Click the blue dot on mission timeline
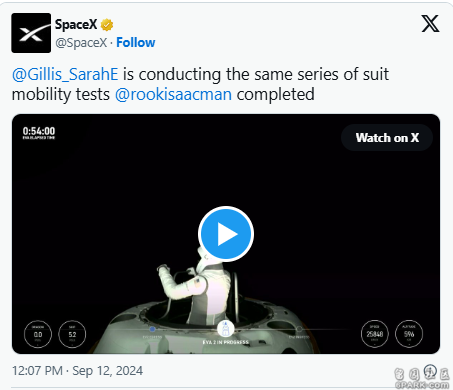The image size is (453, 390). point(152,329)
